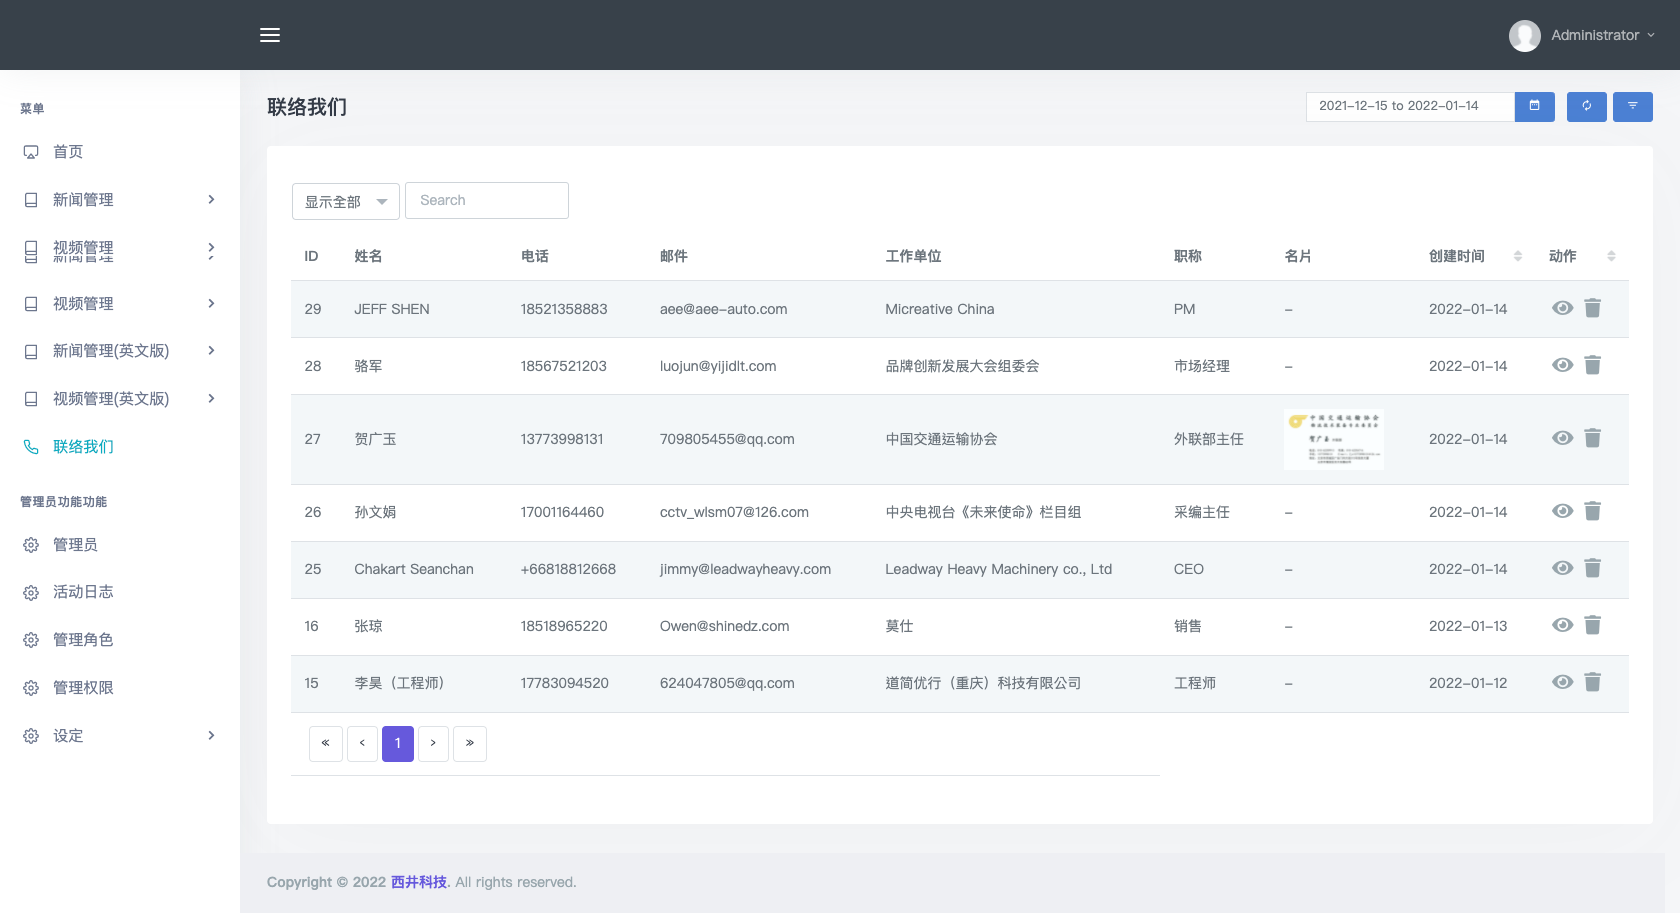Delete the JEFF SHEN record
This screenshot has height=913, width=1680.
[1593, 309]
